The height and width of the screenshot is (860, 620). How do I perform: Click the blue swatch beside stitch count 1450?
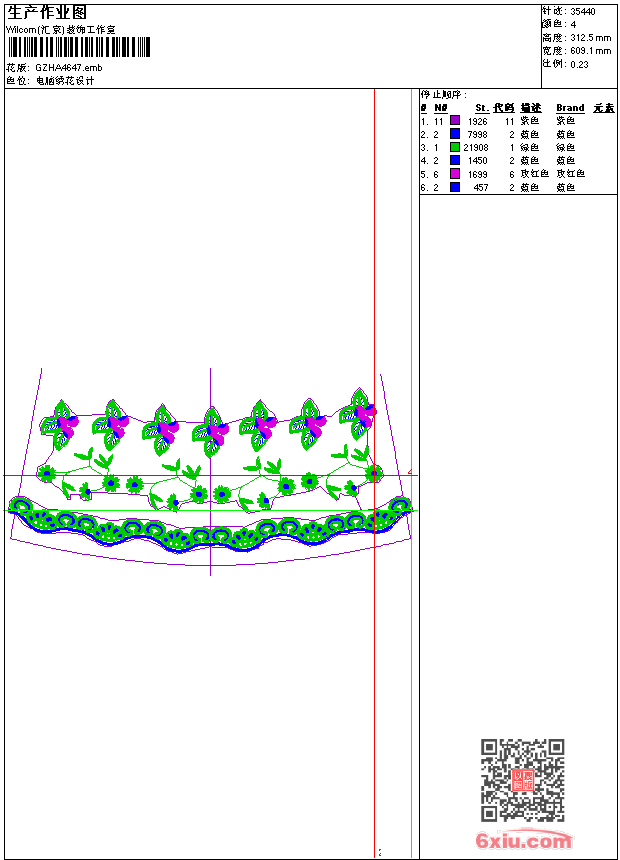[455, 160]
